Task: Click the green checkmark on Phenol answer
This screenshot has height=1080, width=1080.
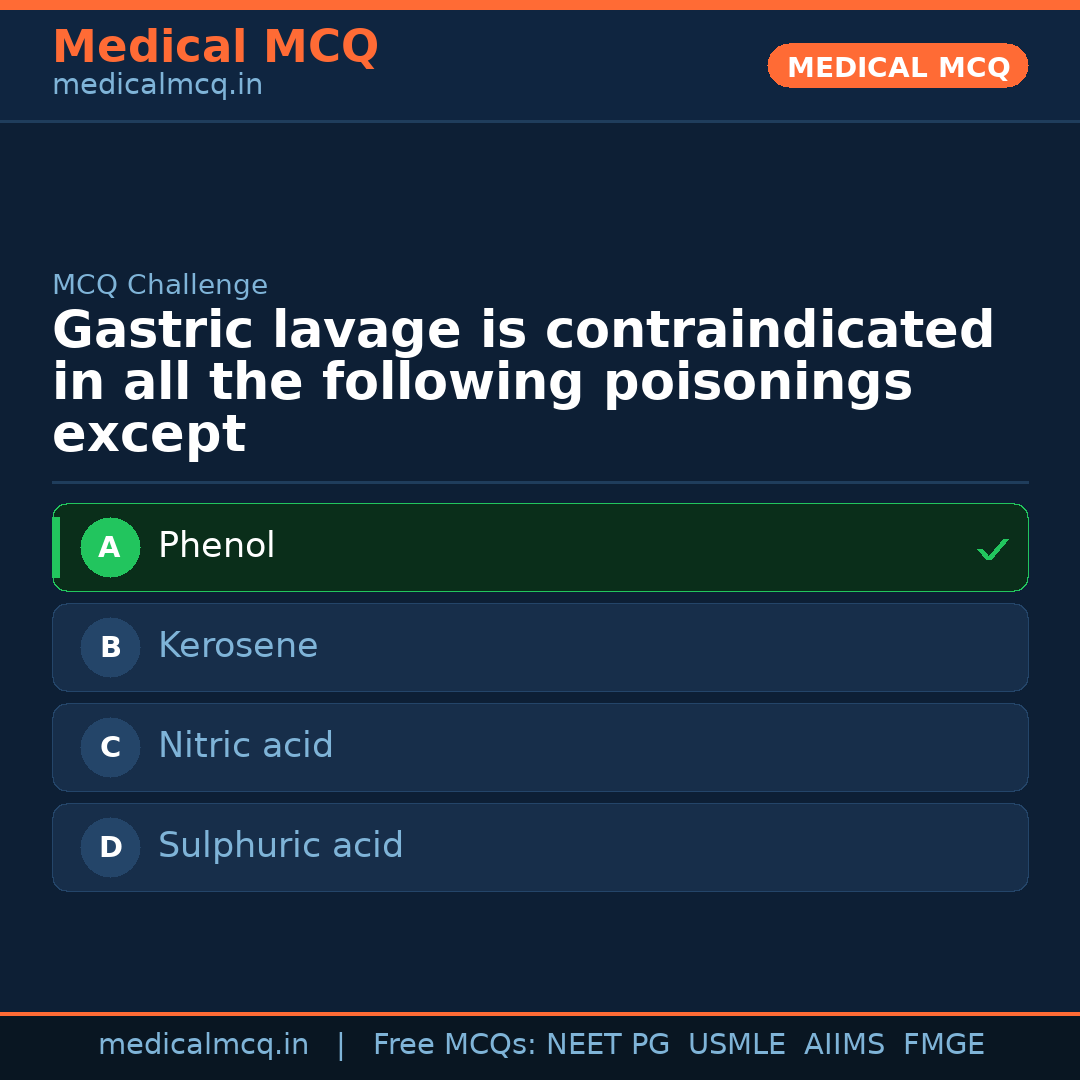Action: point(993,548)
